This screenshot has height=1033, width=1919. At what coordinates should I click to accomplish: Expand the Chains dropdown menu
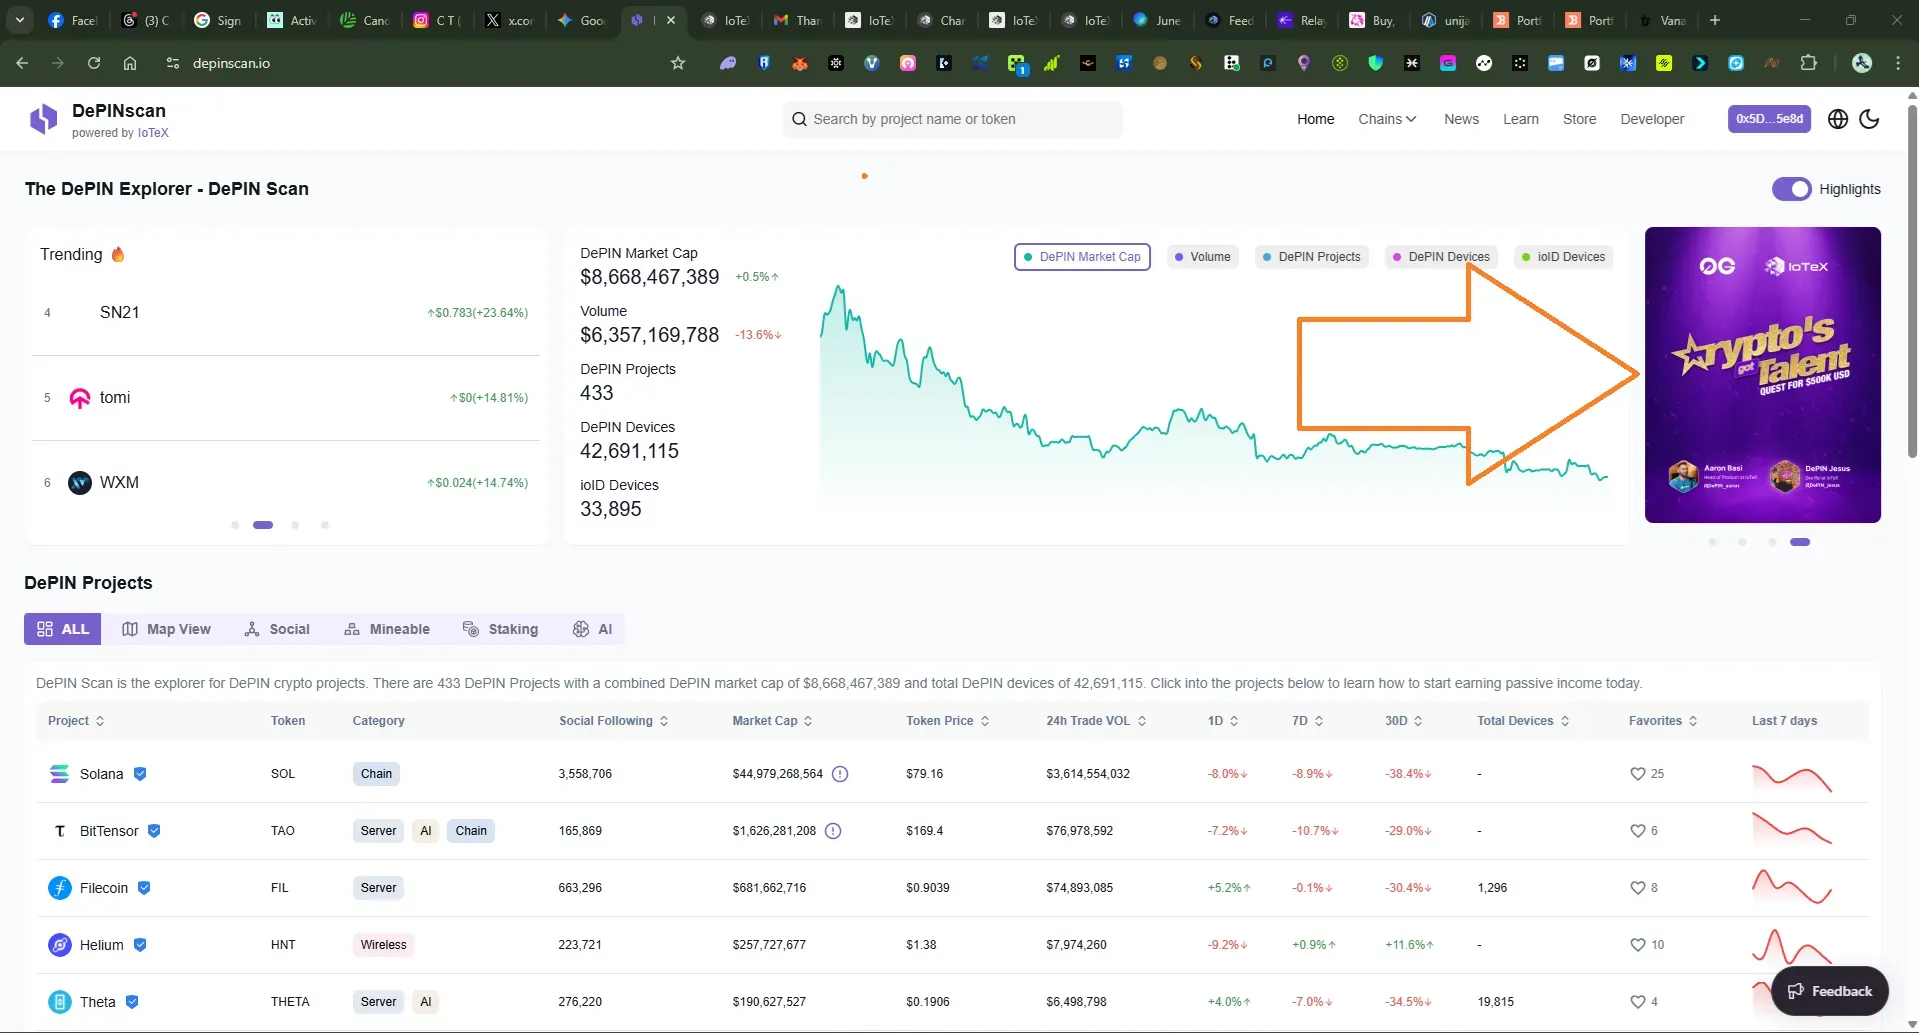pyautogui.click(x=1387, y=119)
